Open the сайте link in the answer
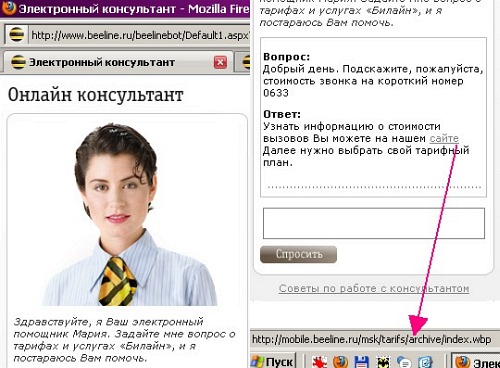Image resolution: width=500 pixels, height=368 pixels. (444, 138)
